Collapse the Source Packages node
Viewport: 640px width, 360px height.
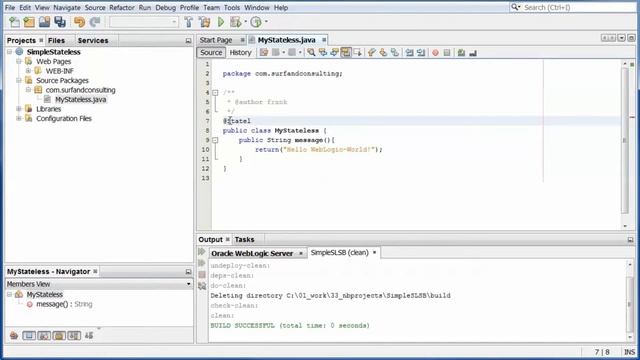pos(19,80)
